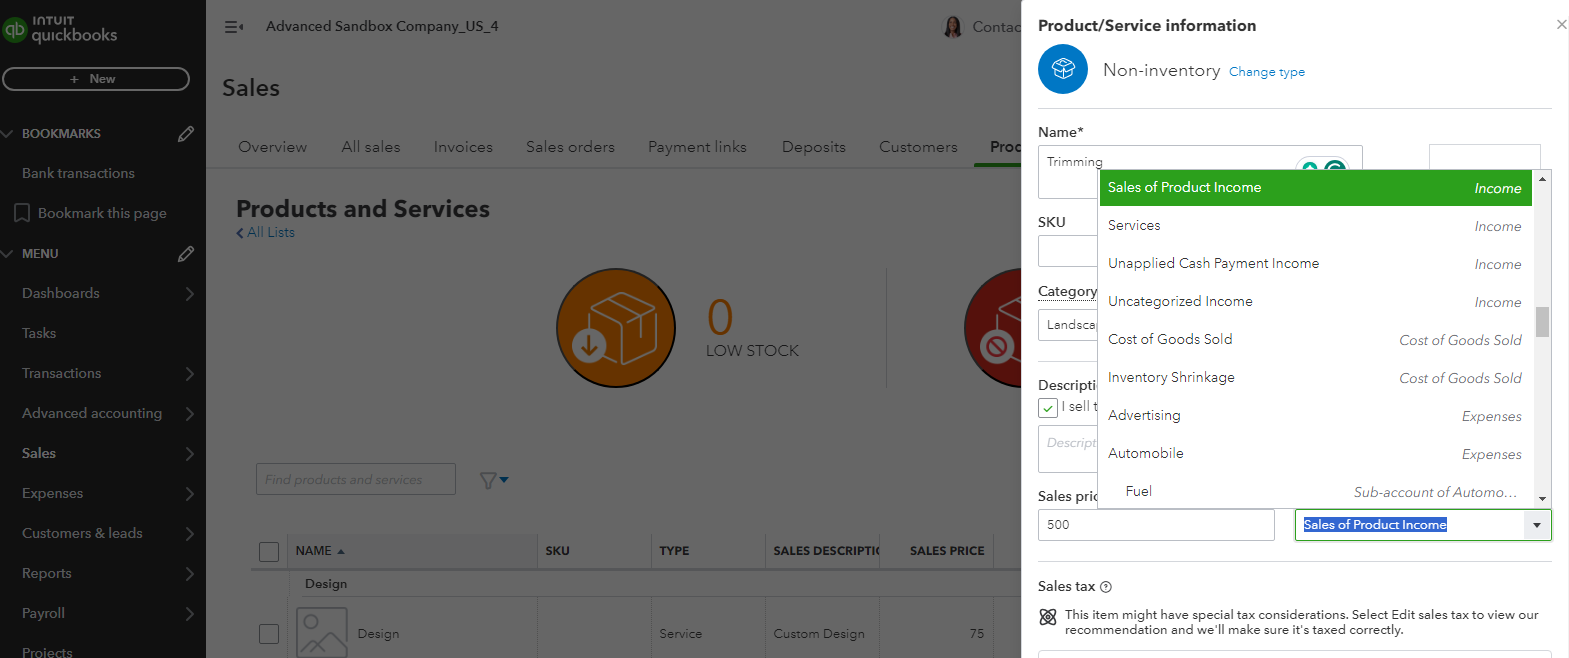The width and height of the screenshot is (1569, 658).
Task: Edit bookmarks using the pencil icon
Action: click(186, 134)
